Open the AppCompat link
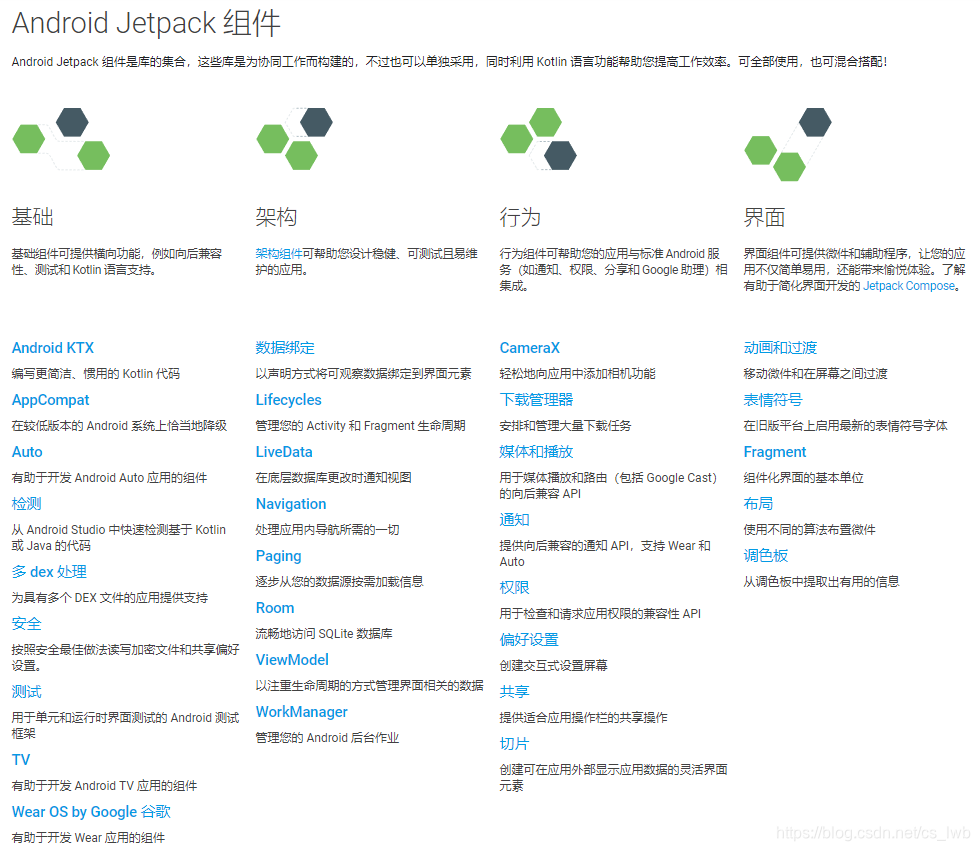980x851 pixels. (51, 400)
